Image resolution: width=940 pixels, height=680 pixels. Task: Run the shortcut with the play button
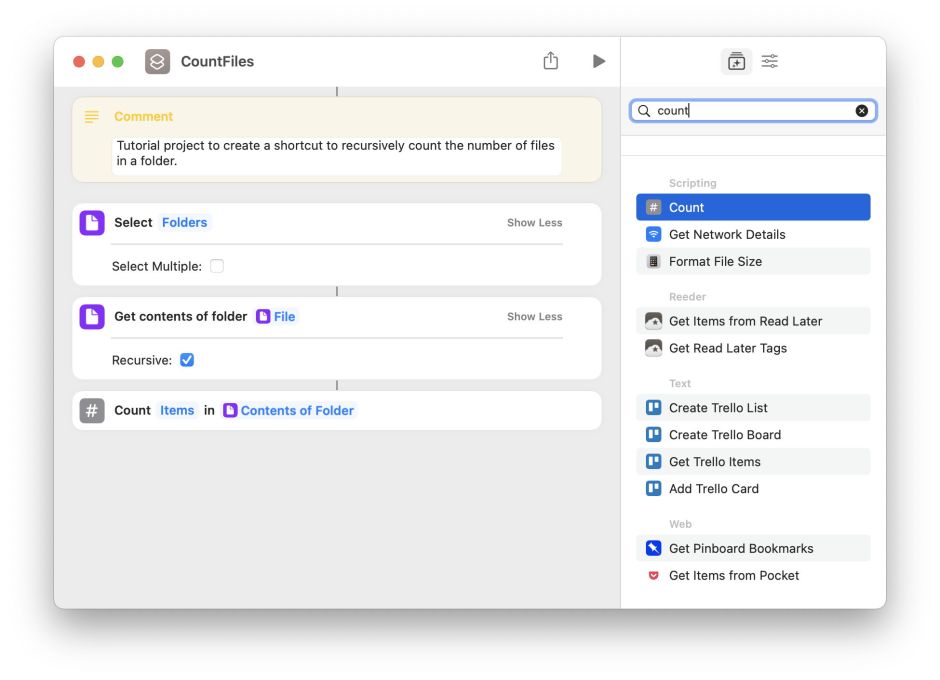[598, 61]
